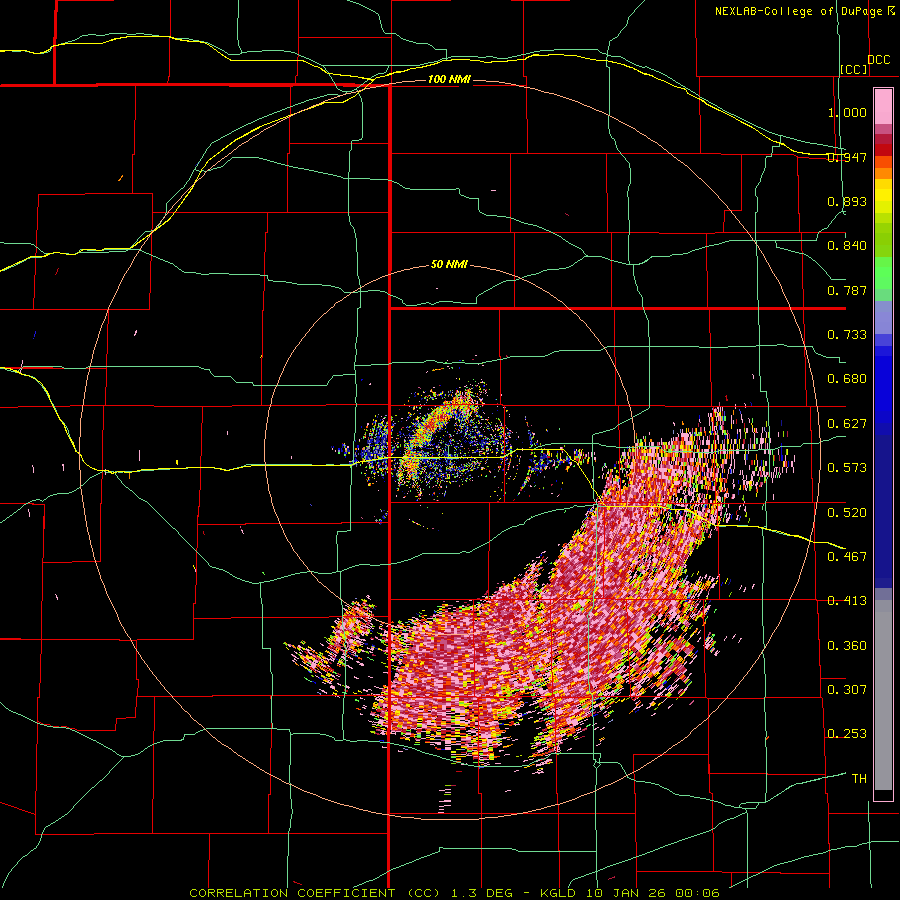900x900 pixels.
Task: Click the 0.413 scale value
Action: tap(847, 601)
